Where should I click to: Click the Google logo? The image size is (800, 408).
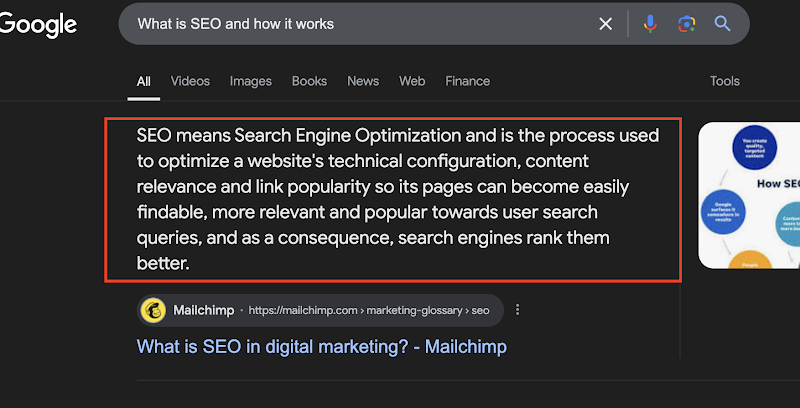click(38, 23)
